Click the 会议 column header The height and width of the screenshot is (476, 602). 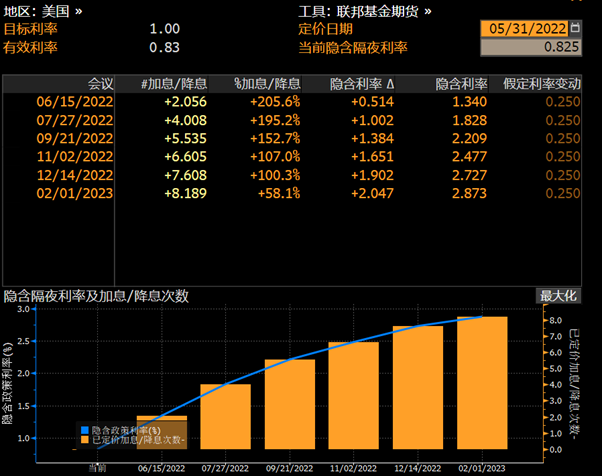pyautogui.click(x=101, y=83)
